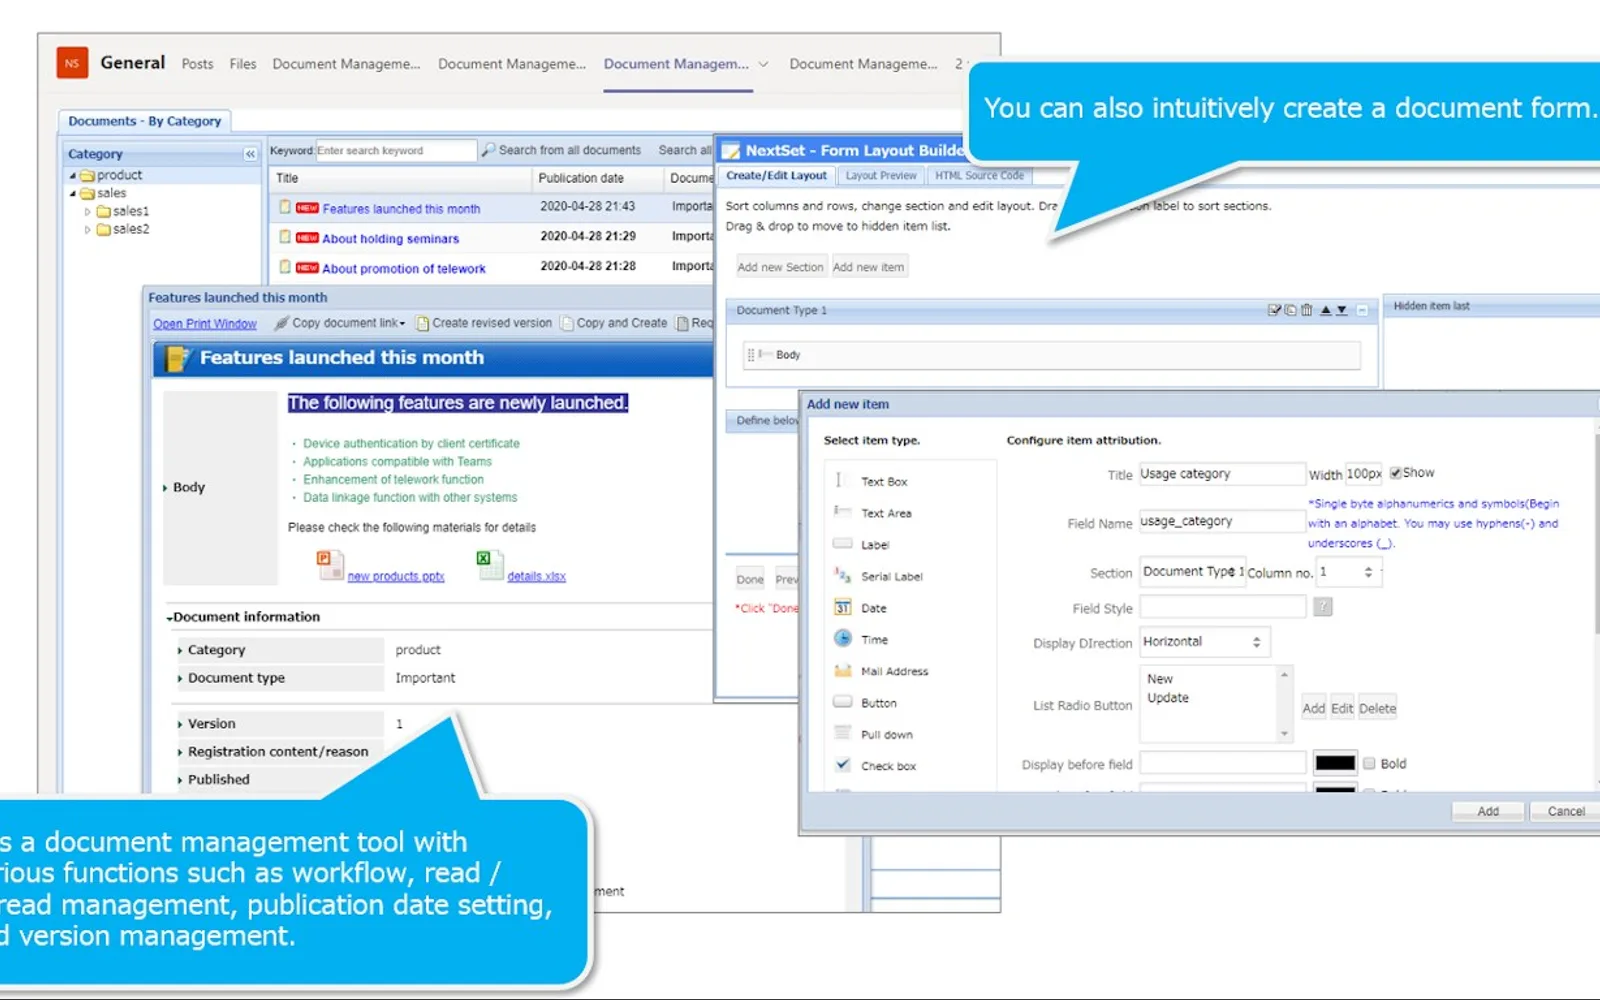Choose the Label item type icon
This screenshot has width=1600, height=1000.
click(x=842, y=544)
